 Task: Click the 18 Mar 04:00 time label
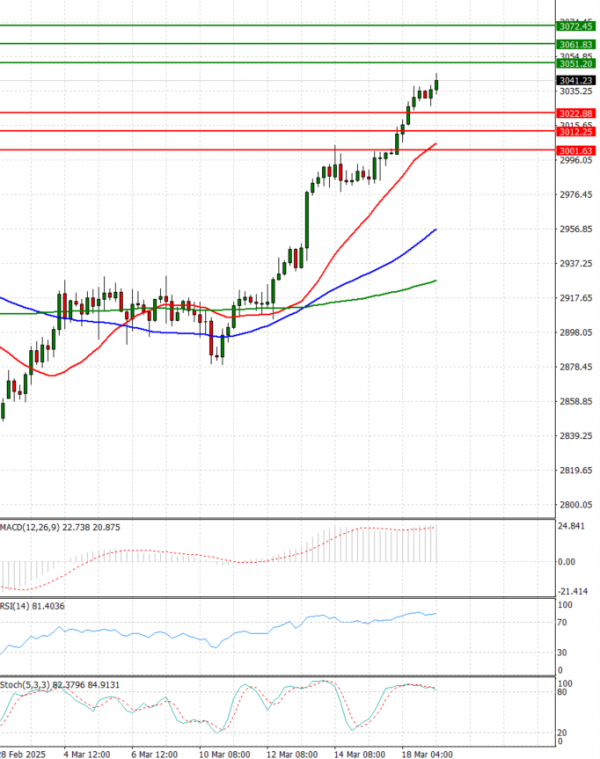click(x=429, y=752)
